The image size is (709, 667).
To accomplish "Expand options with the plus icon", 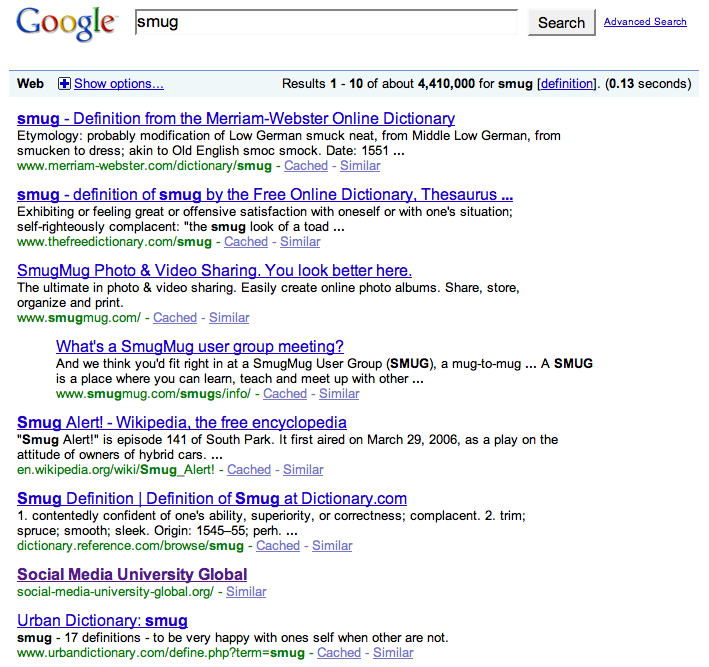I will pos(65,84).
